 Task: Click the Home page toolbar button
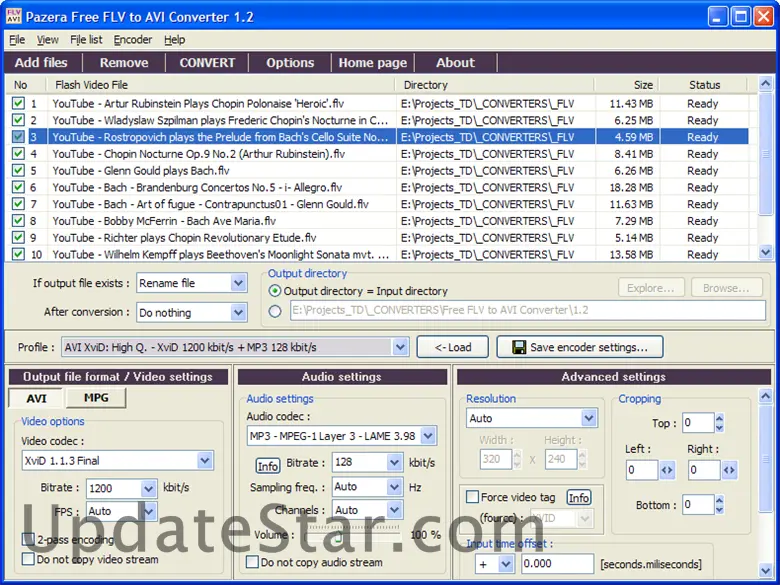click(373, 63)
